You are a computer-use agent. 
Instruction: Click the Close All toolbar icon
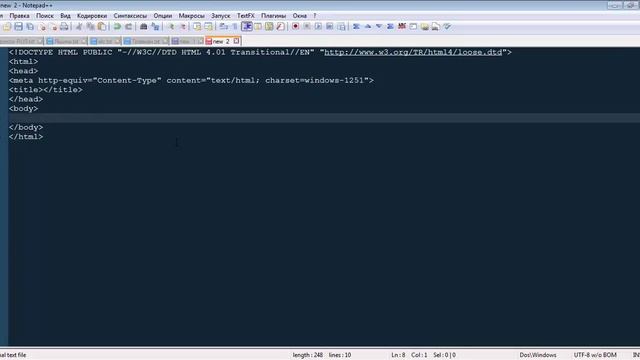coord(53,27)
